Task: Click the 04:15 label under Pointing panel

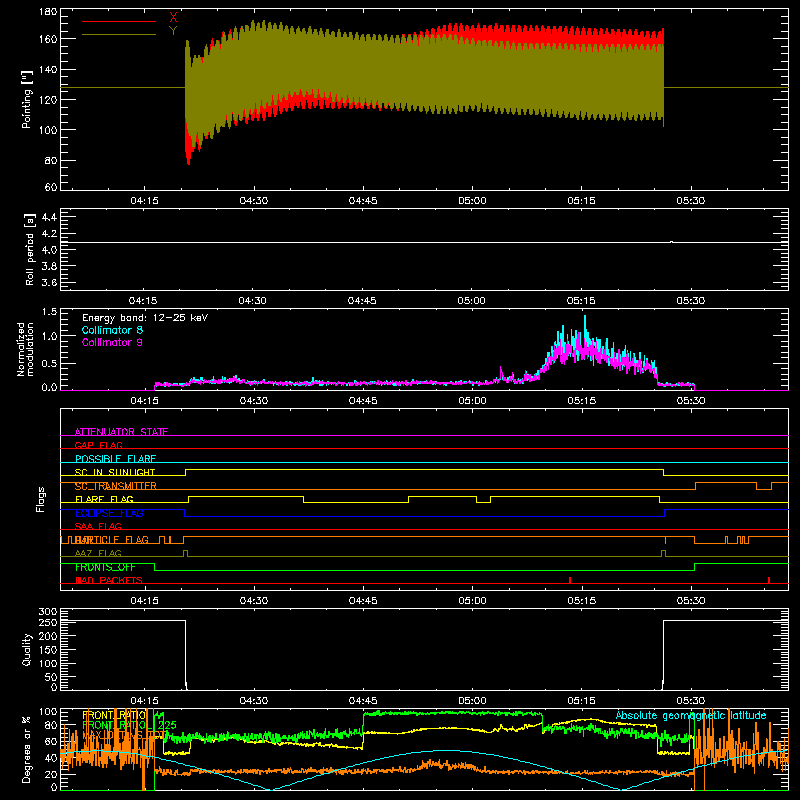Action: 144,201
